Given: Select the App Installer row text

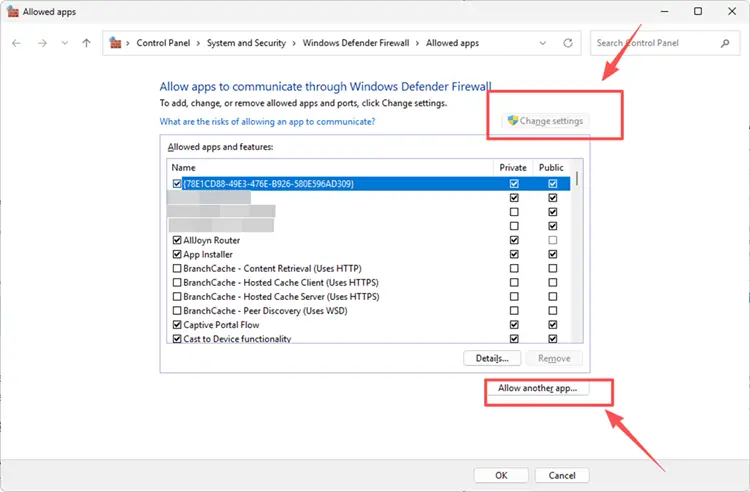Looking at the screenshot, I should [x=208, y=254].
